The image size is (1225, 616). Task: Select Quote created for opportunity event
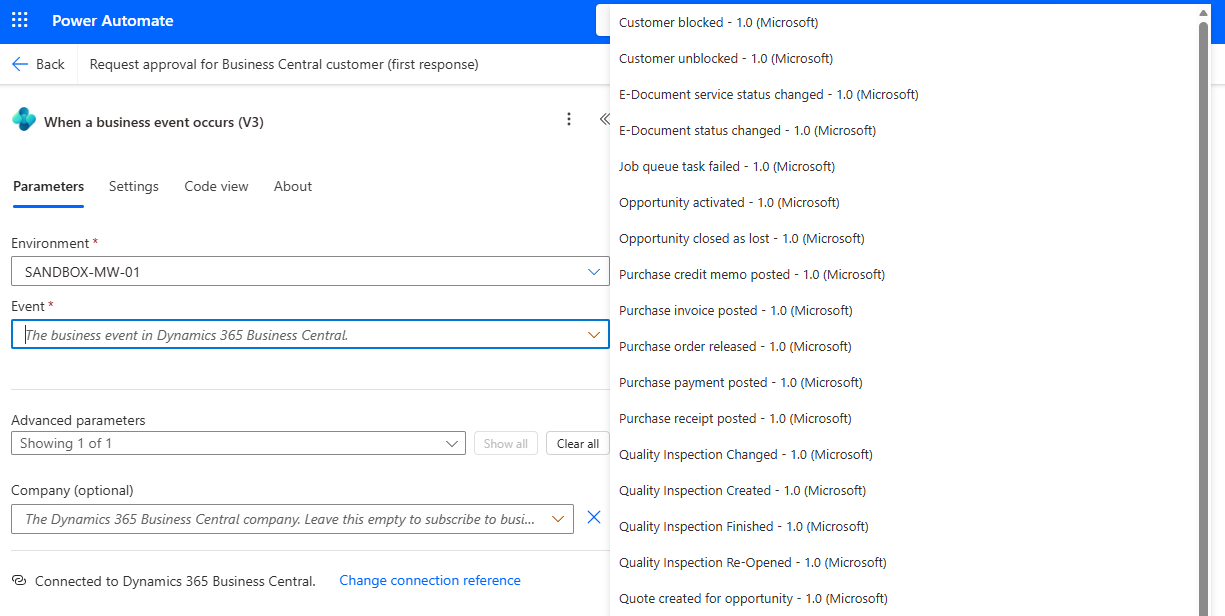(753, 598)
